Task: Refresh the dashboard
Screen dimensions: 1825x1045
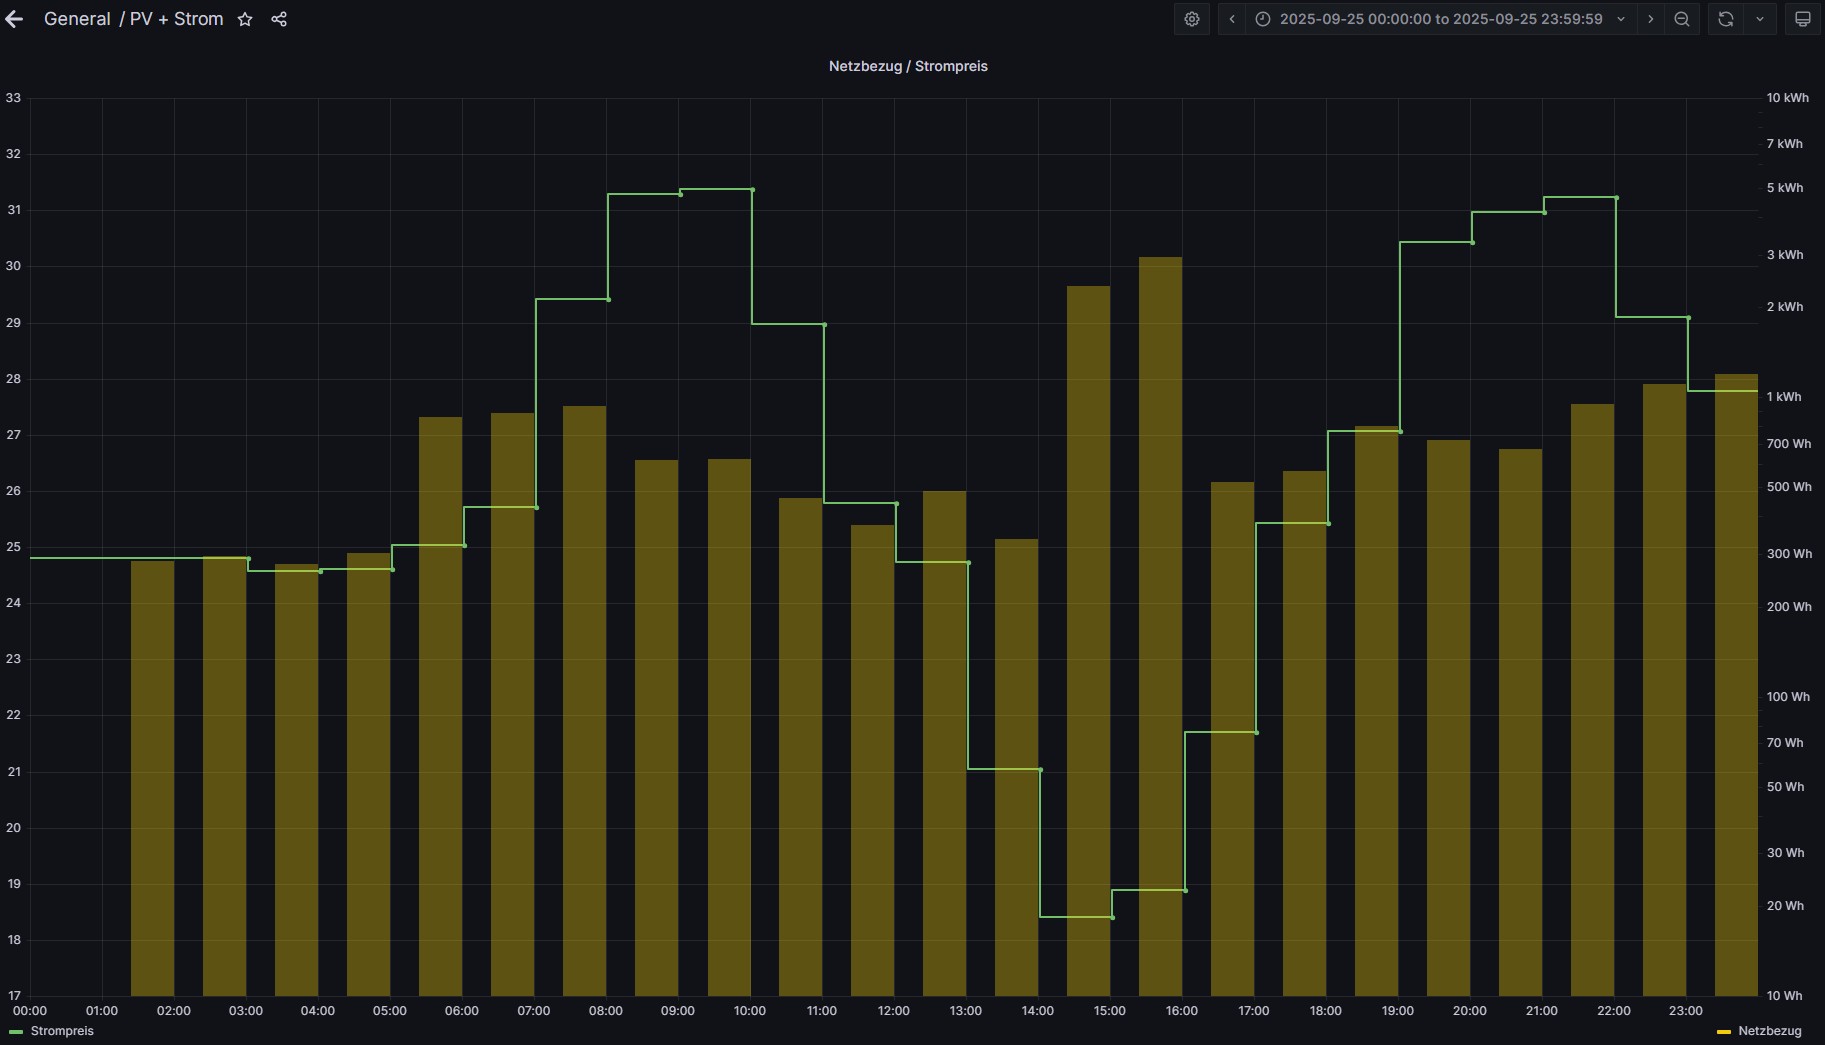Action: (1726, 19)
